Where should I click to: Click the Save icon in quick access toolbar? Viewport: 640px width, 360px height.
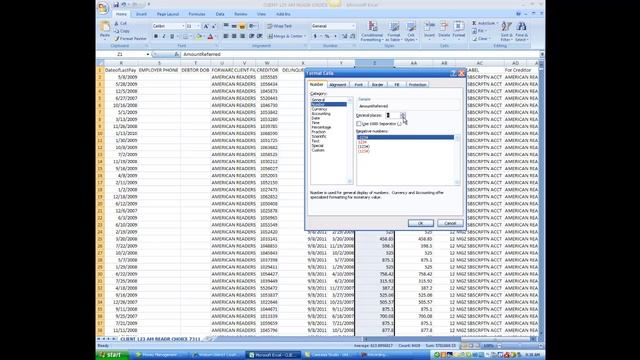(x=116, y=4)
